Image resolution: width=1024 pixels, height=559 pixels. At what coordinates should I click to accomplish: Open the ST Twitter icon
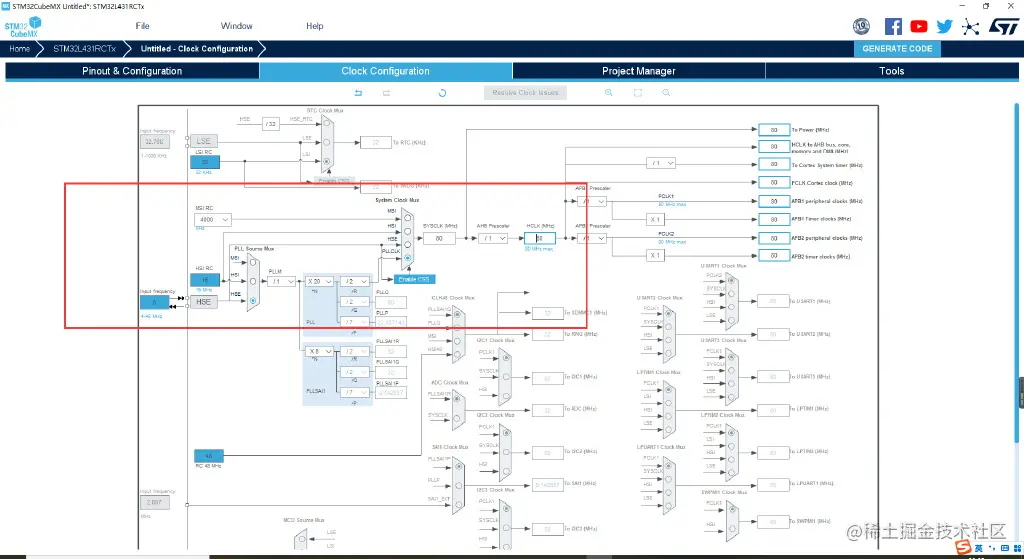click(x=944, y=26)
